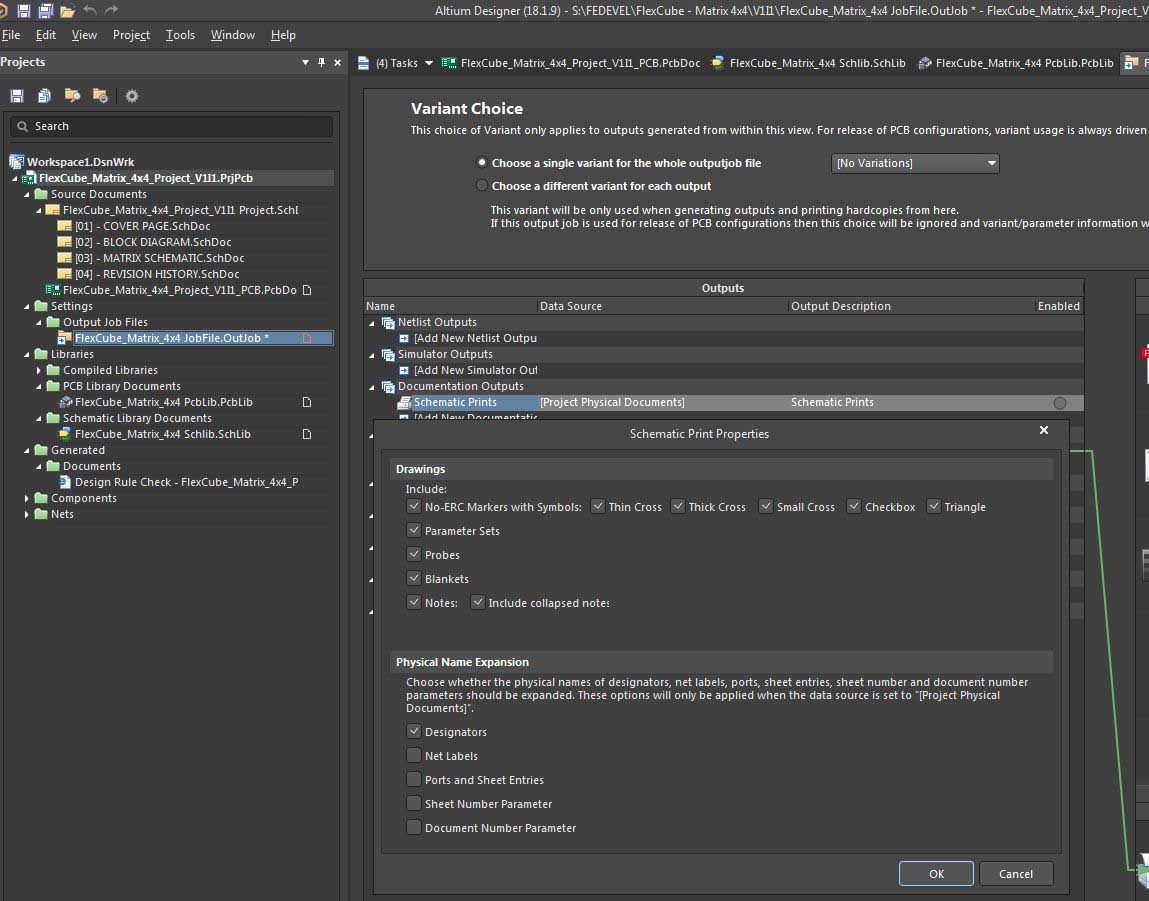Screen dimensions: 1149x901
Task: Click the Schematic Prints output icon
Action: pyautogui.click(x=404, y=402)
